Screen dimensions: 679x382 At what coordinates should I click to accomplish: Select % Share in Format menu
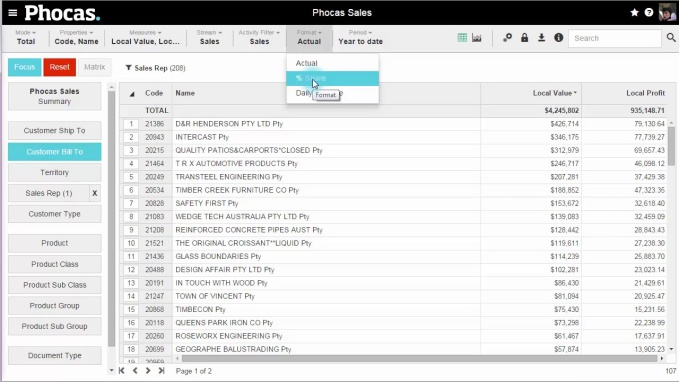(x=332, y=78)
